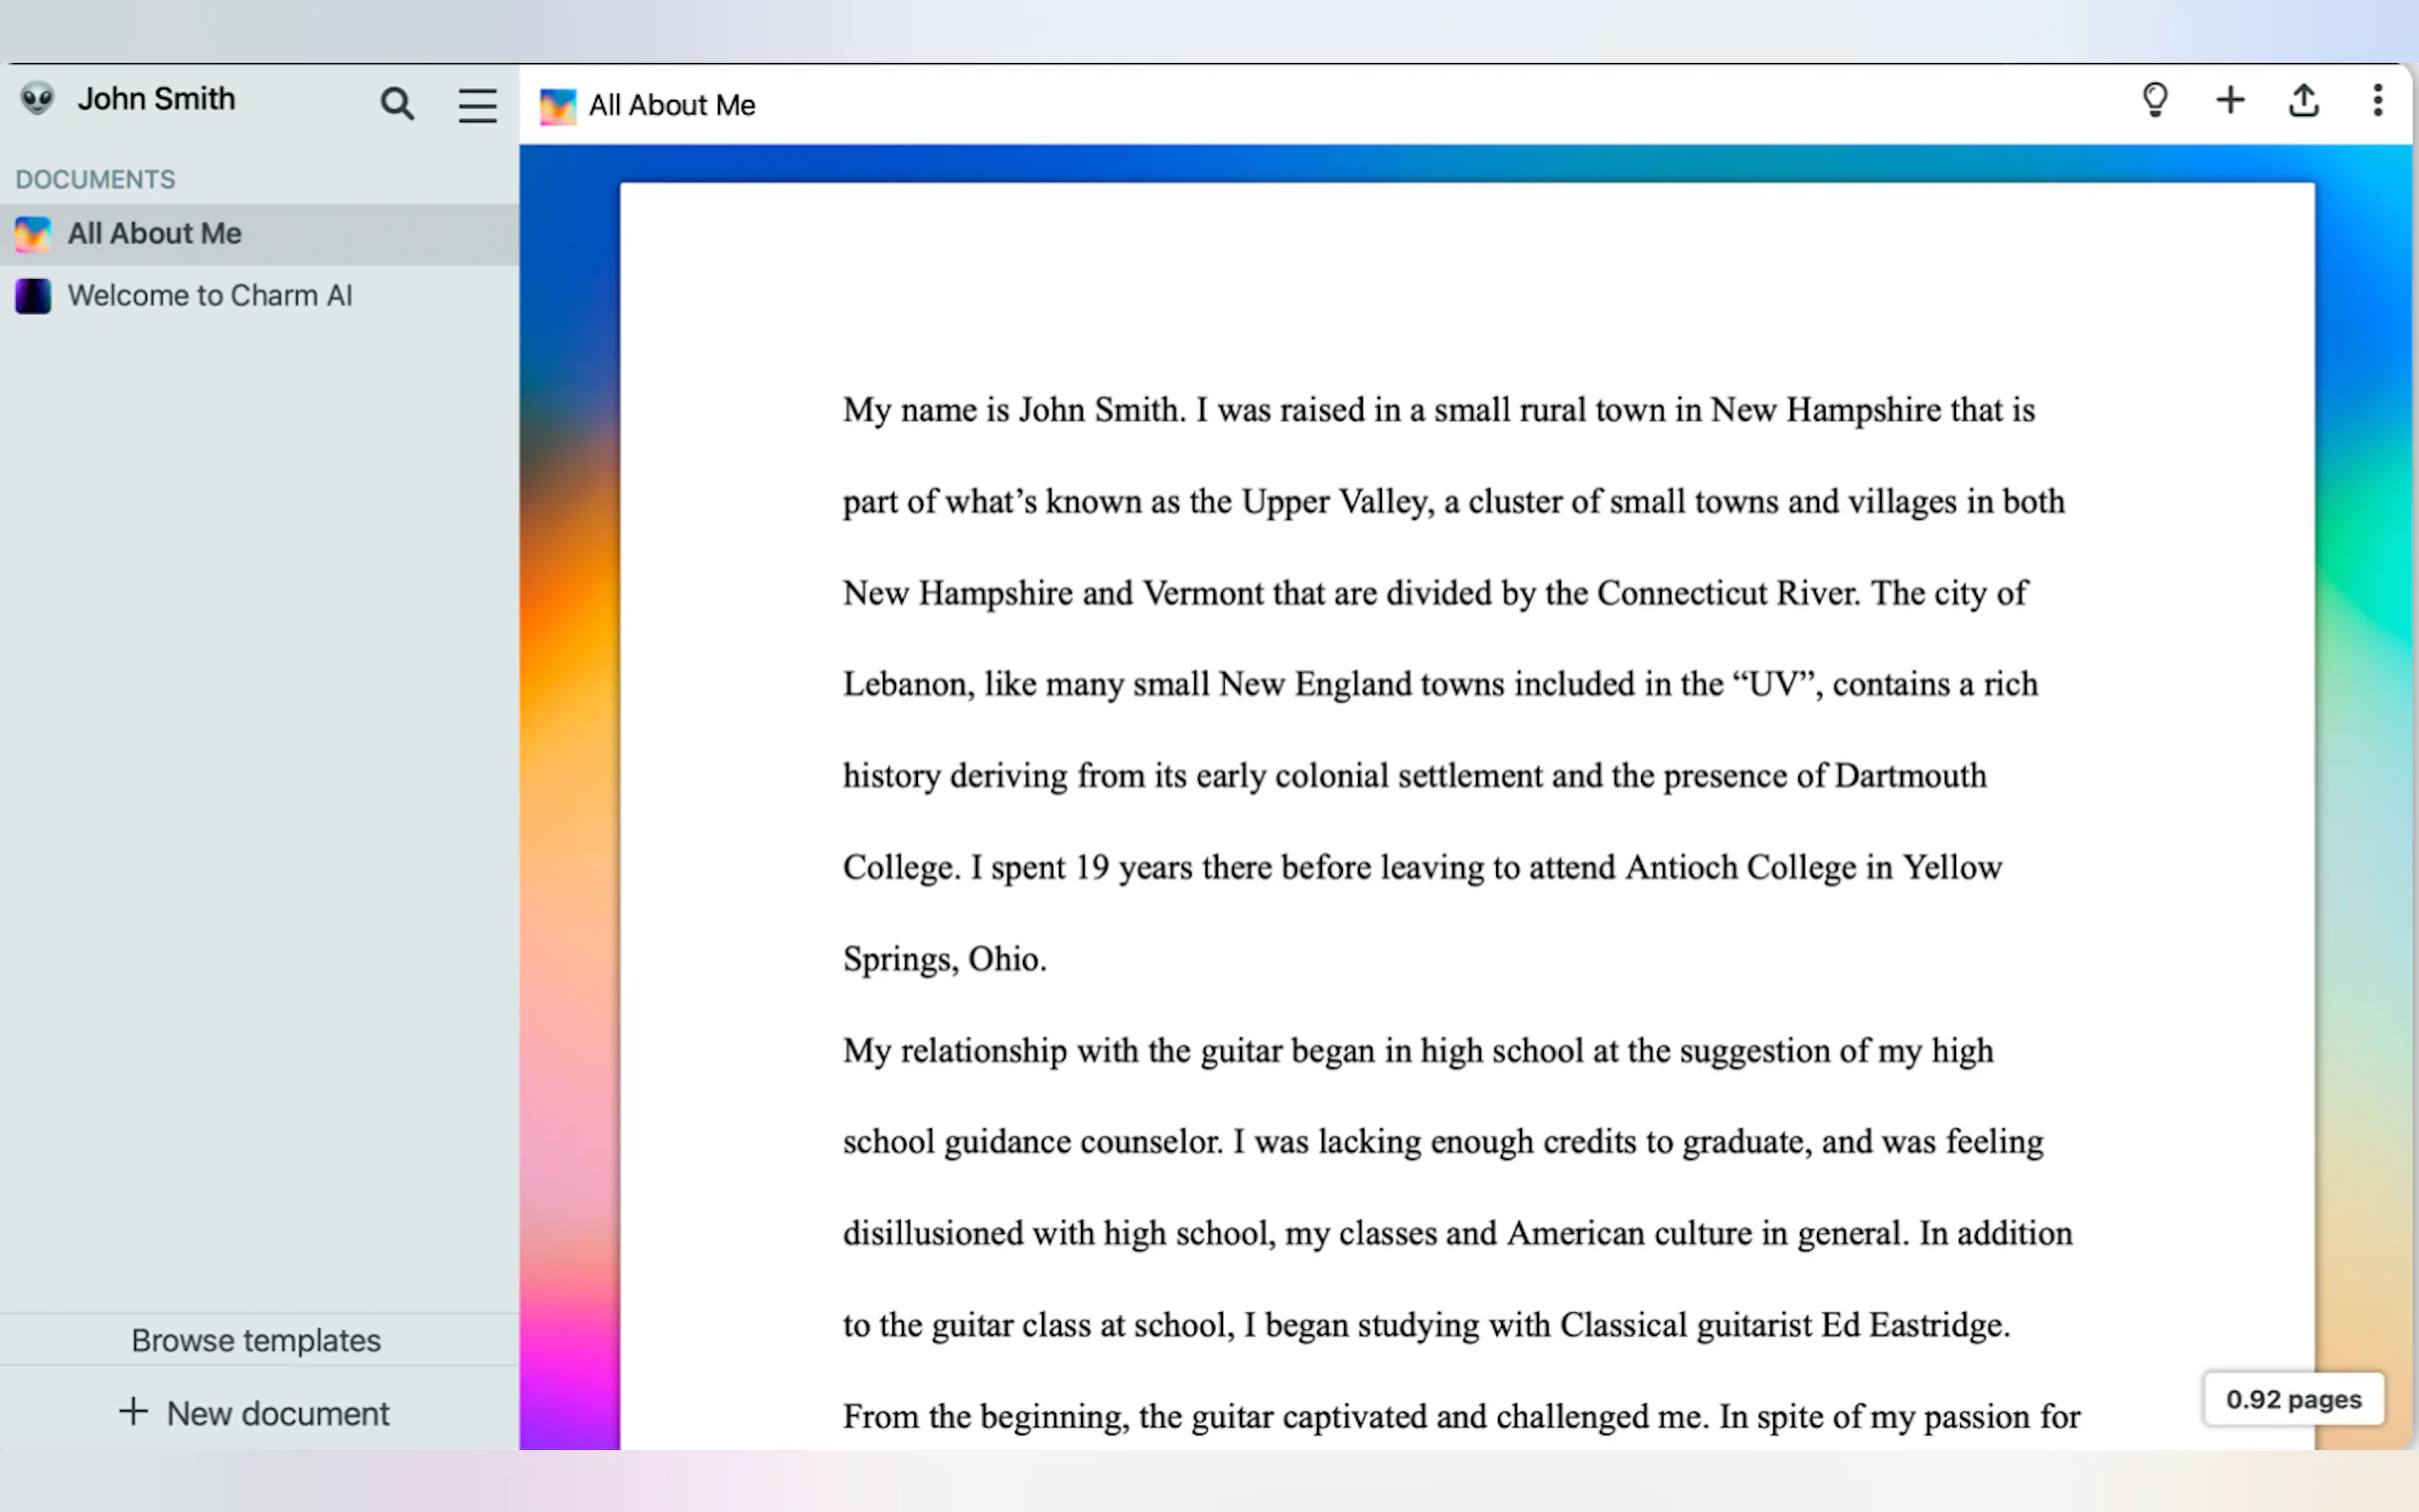The height and width of the screenshot is (1512, 2419).
Task: Click the colorful icon beside header title
Action: coord(558,106)
